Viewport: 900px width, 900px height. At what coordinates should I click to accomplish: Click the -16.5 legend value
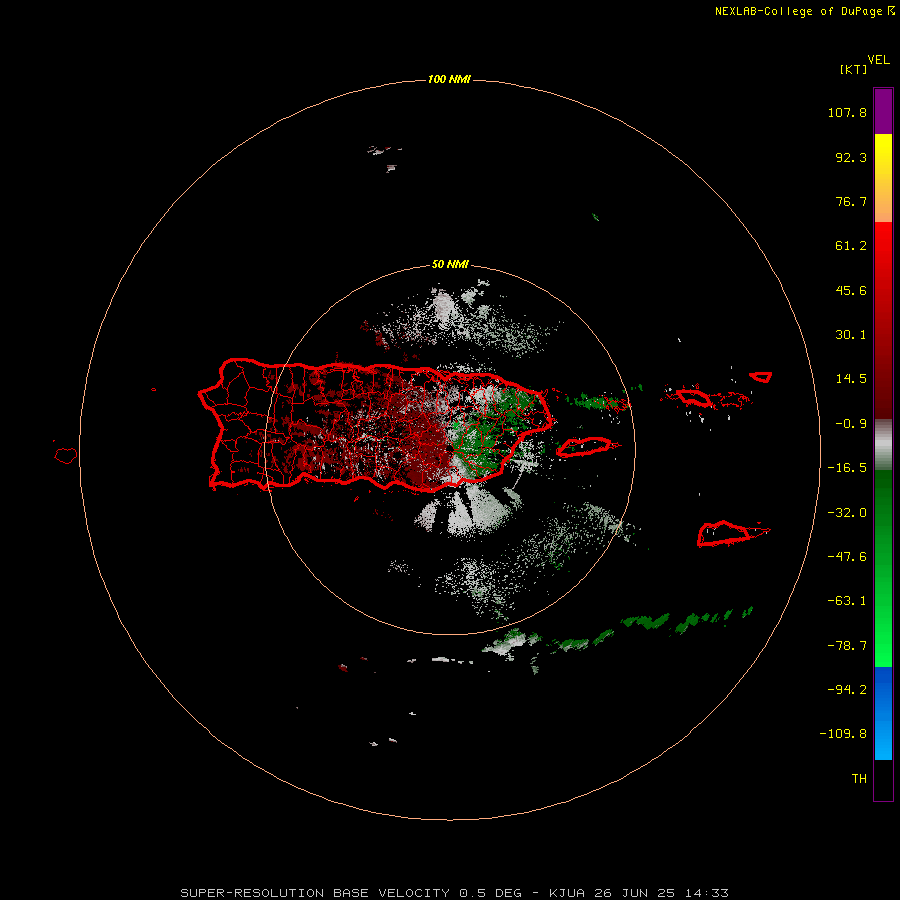[847, 468]
